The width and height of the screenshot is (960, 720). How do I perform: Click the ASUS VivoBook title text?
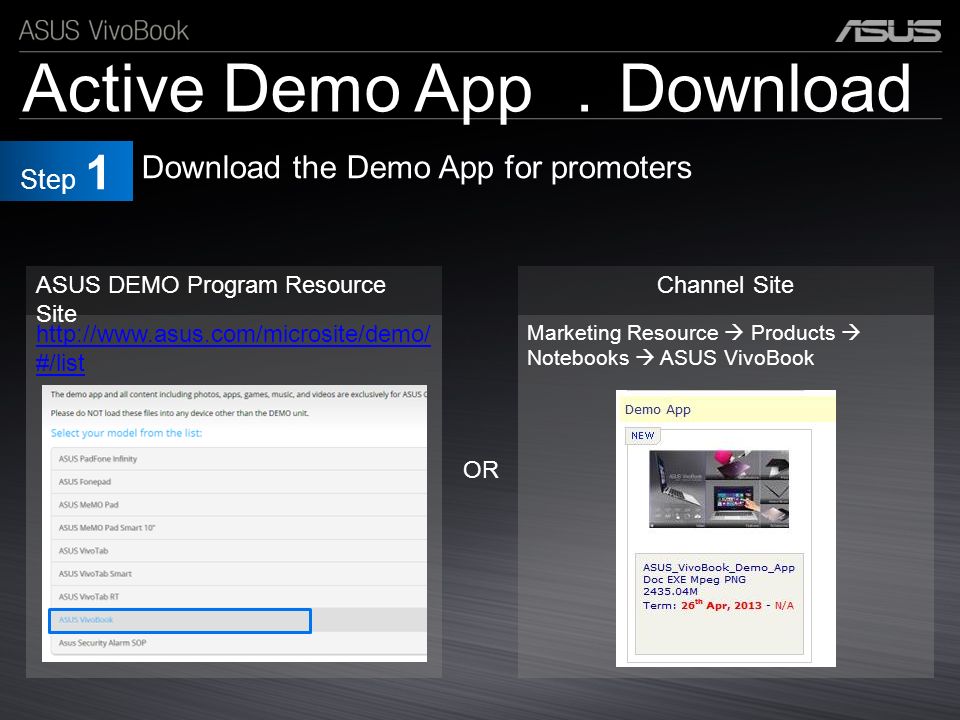pyautogui.click(x=103, y=31)
